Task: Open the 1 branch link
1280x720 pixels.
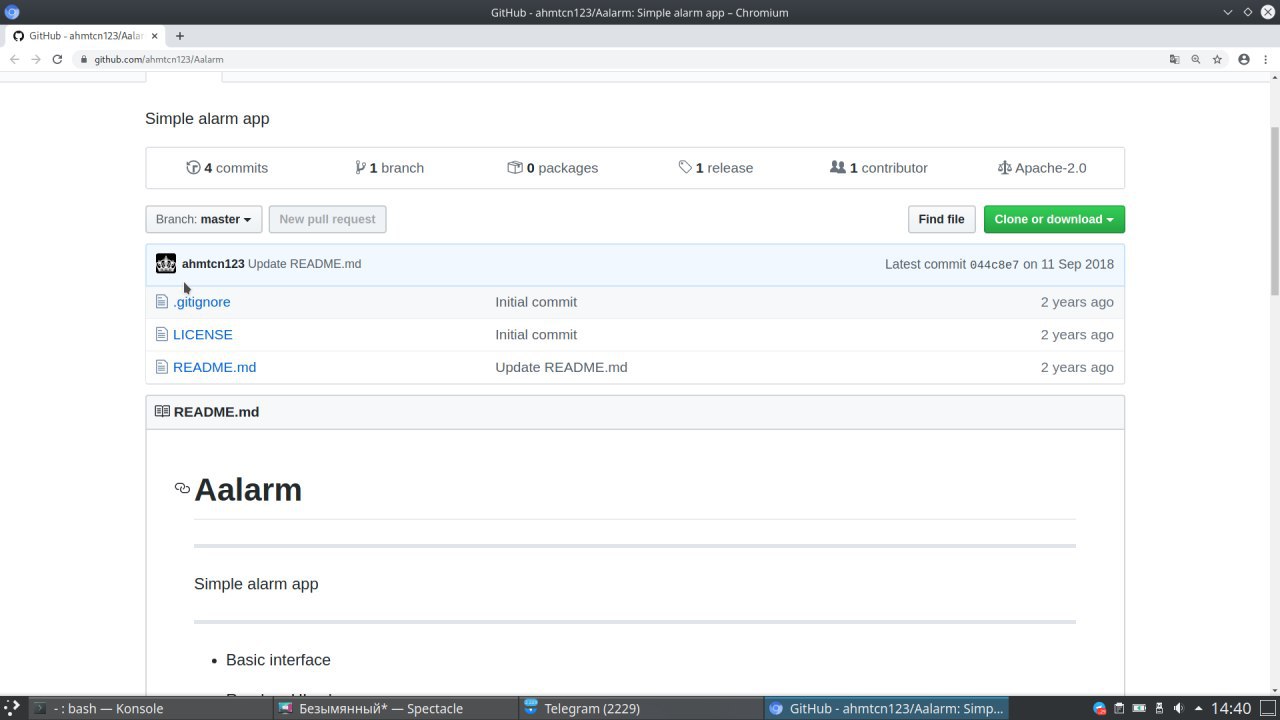Action: 389,168
